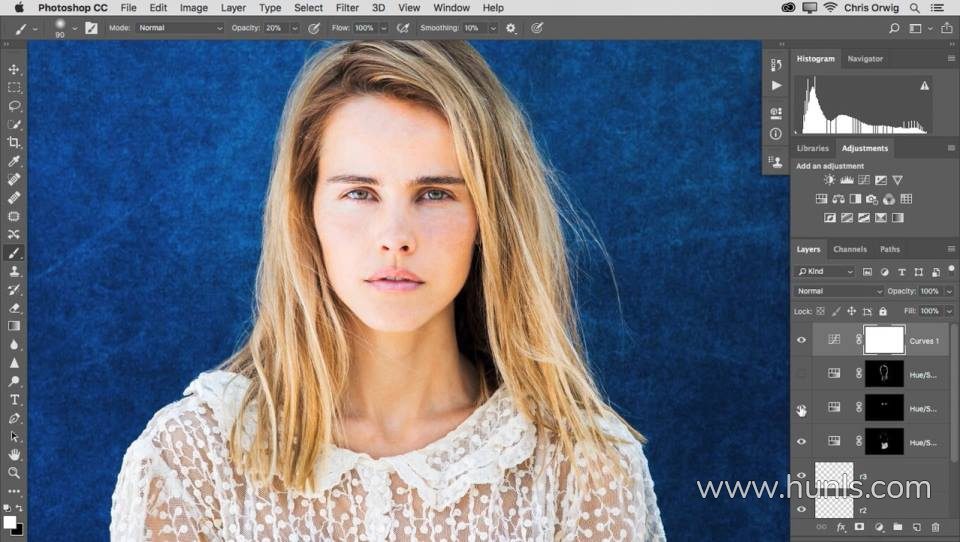Add an Exposure adjustment

(881, 180)
